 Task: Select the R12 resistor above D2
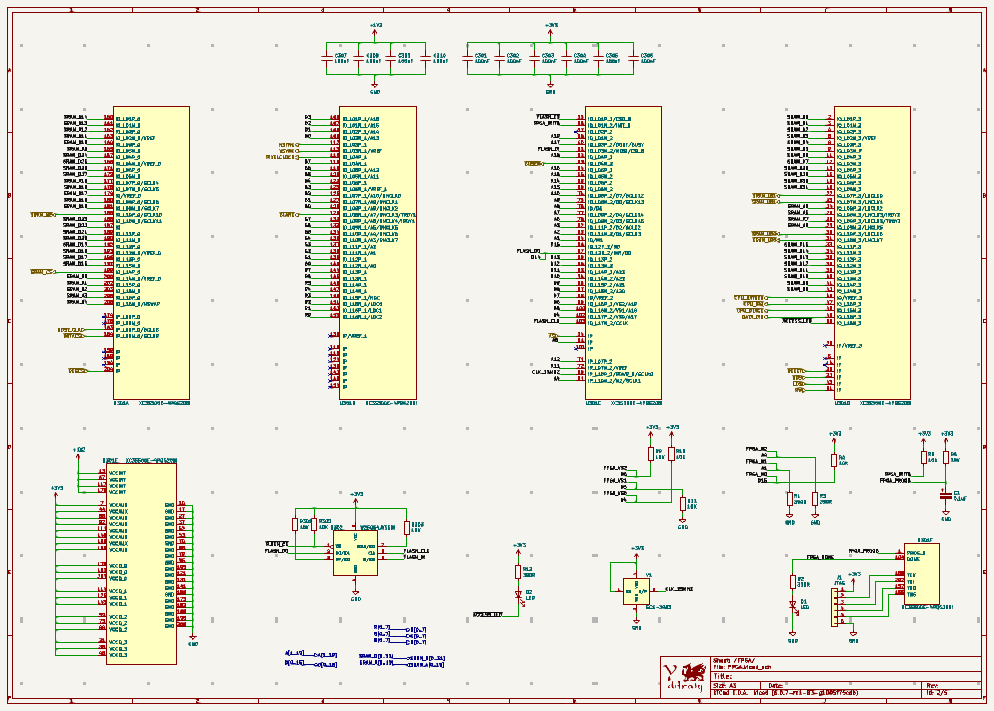pyautogui.click(x=518, y=572)
